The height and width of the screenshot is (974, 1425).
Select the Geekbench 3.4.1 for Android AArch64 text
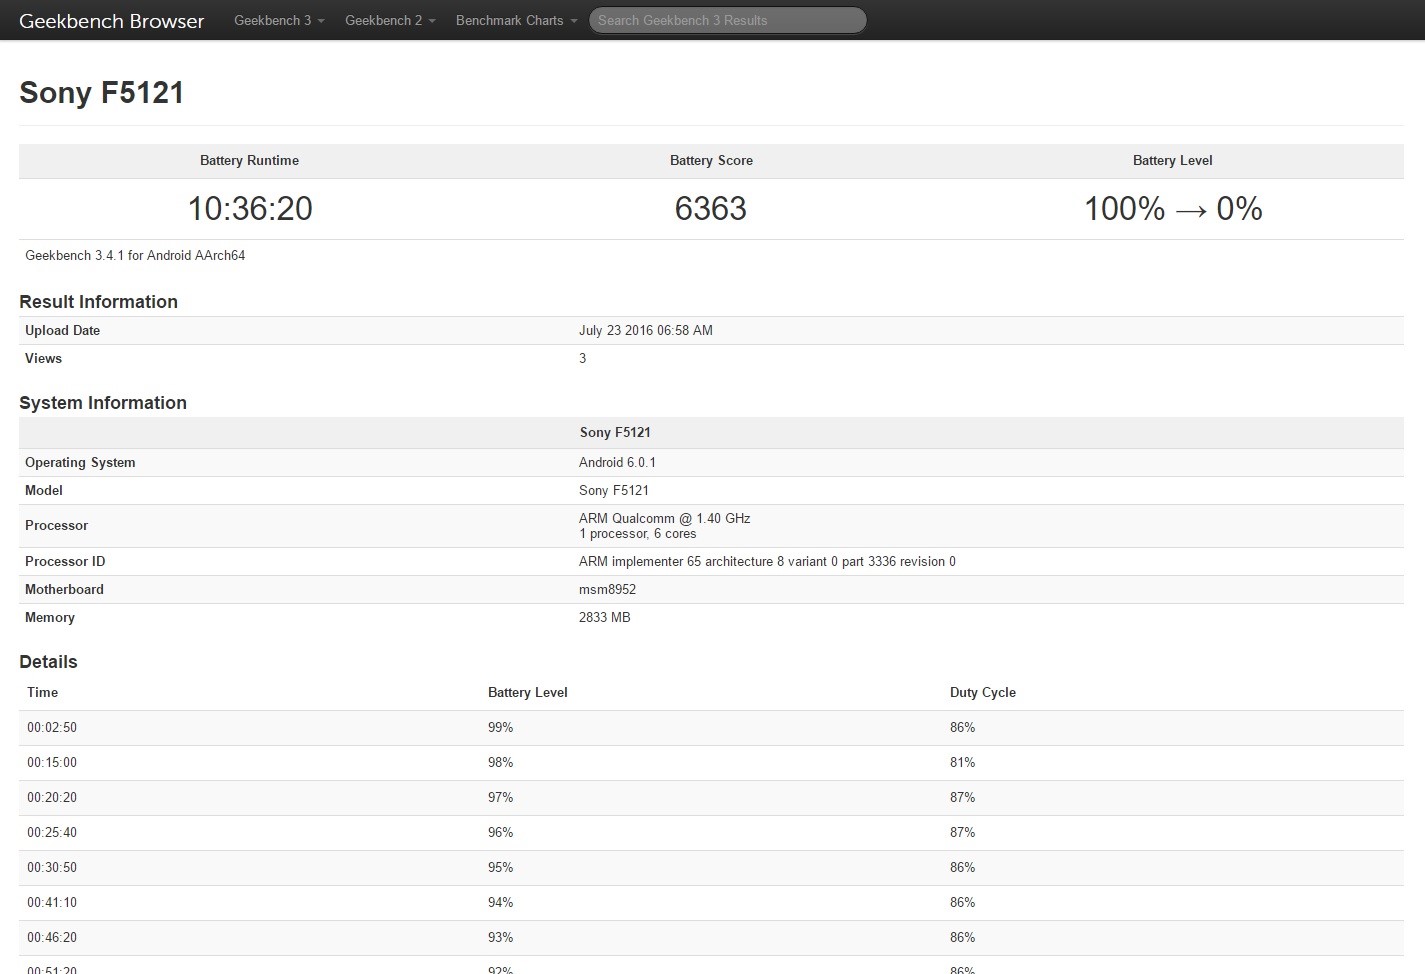coord(135,255)
